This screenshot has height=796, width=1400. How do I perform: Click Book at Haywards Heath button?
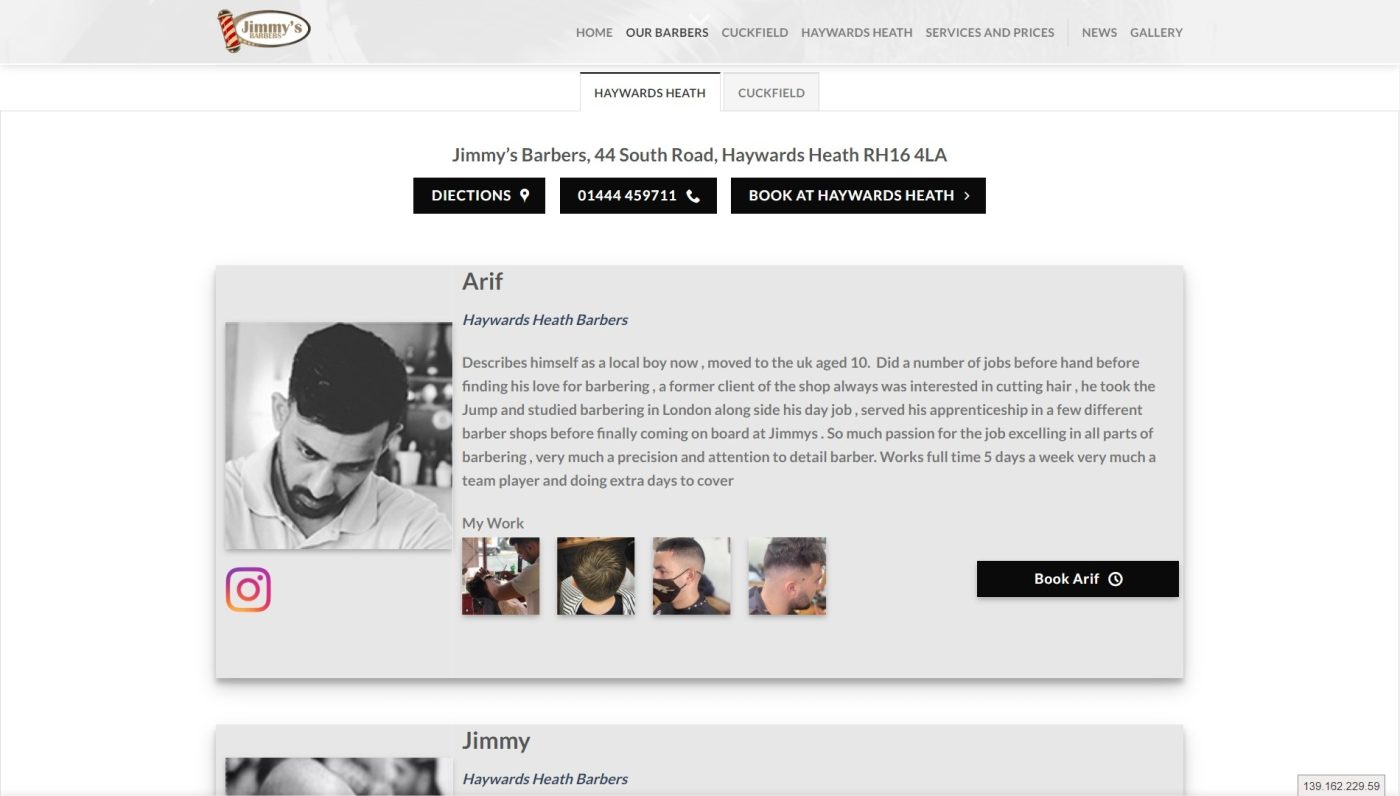[858, 196]
